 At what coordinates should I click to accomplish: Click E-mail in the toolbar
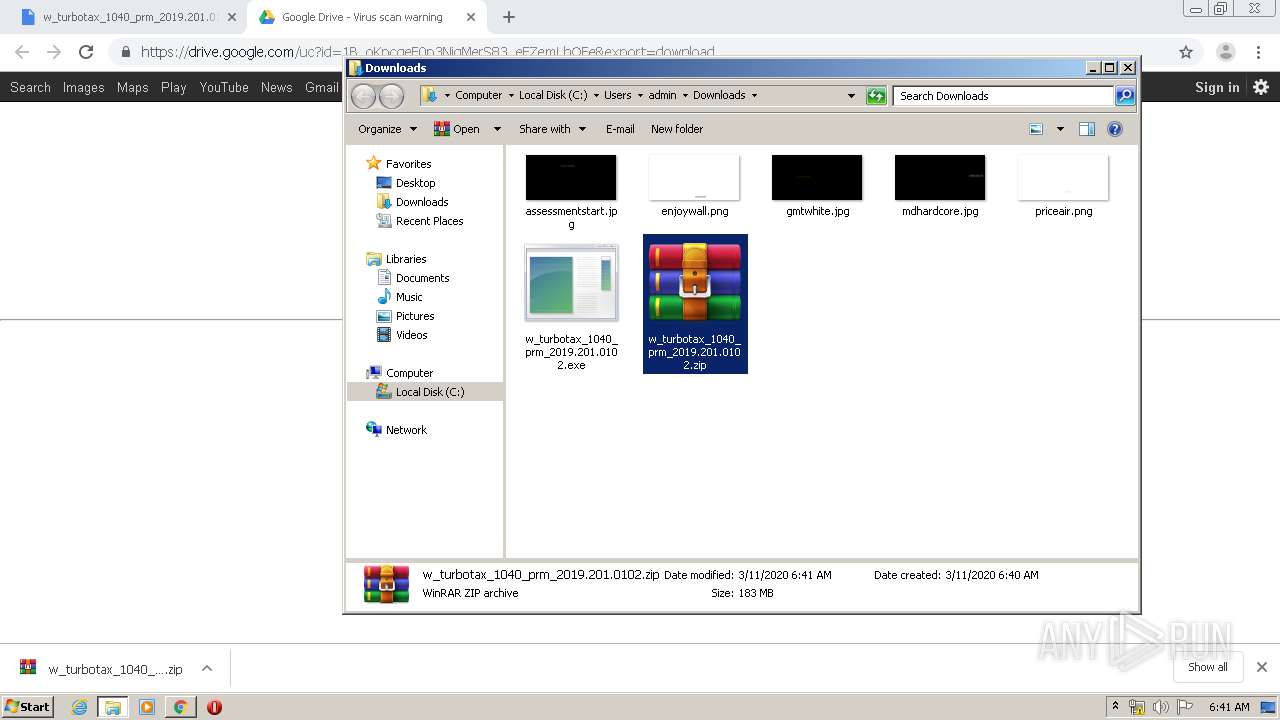(620, 129)
